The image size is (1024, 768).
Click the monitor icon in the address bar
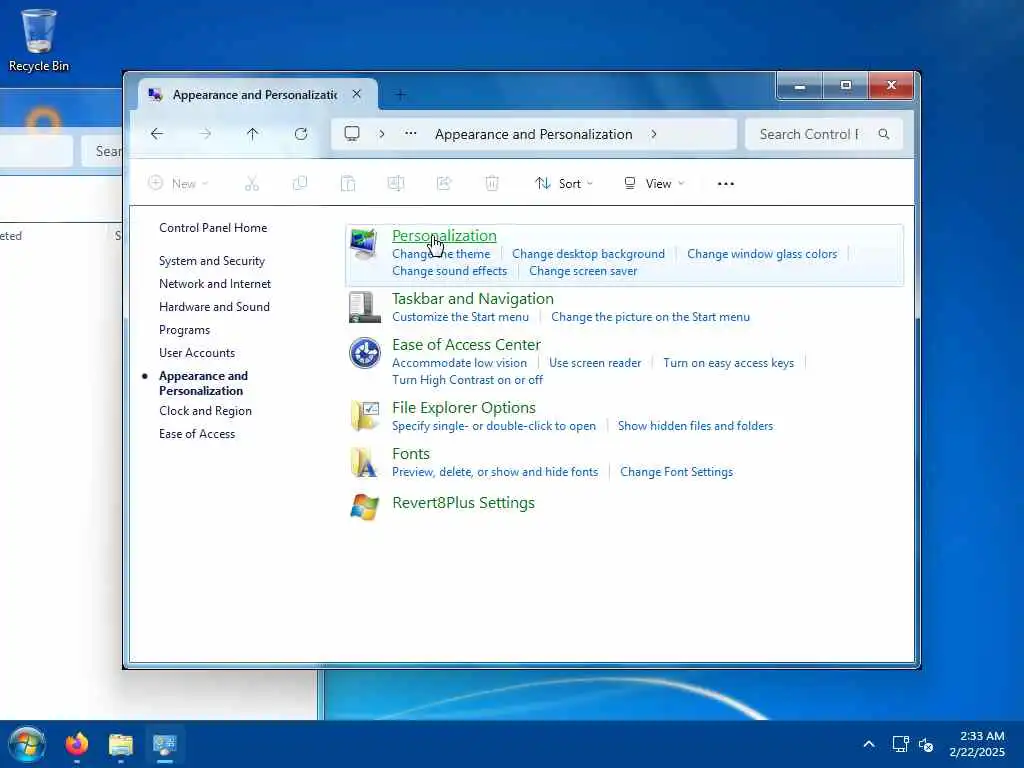[352, 134]
